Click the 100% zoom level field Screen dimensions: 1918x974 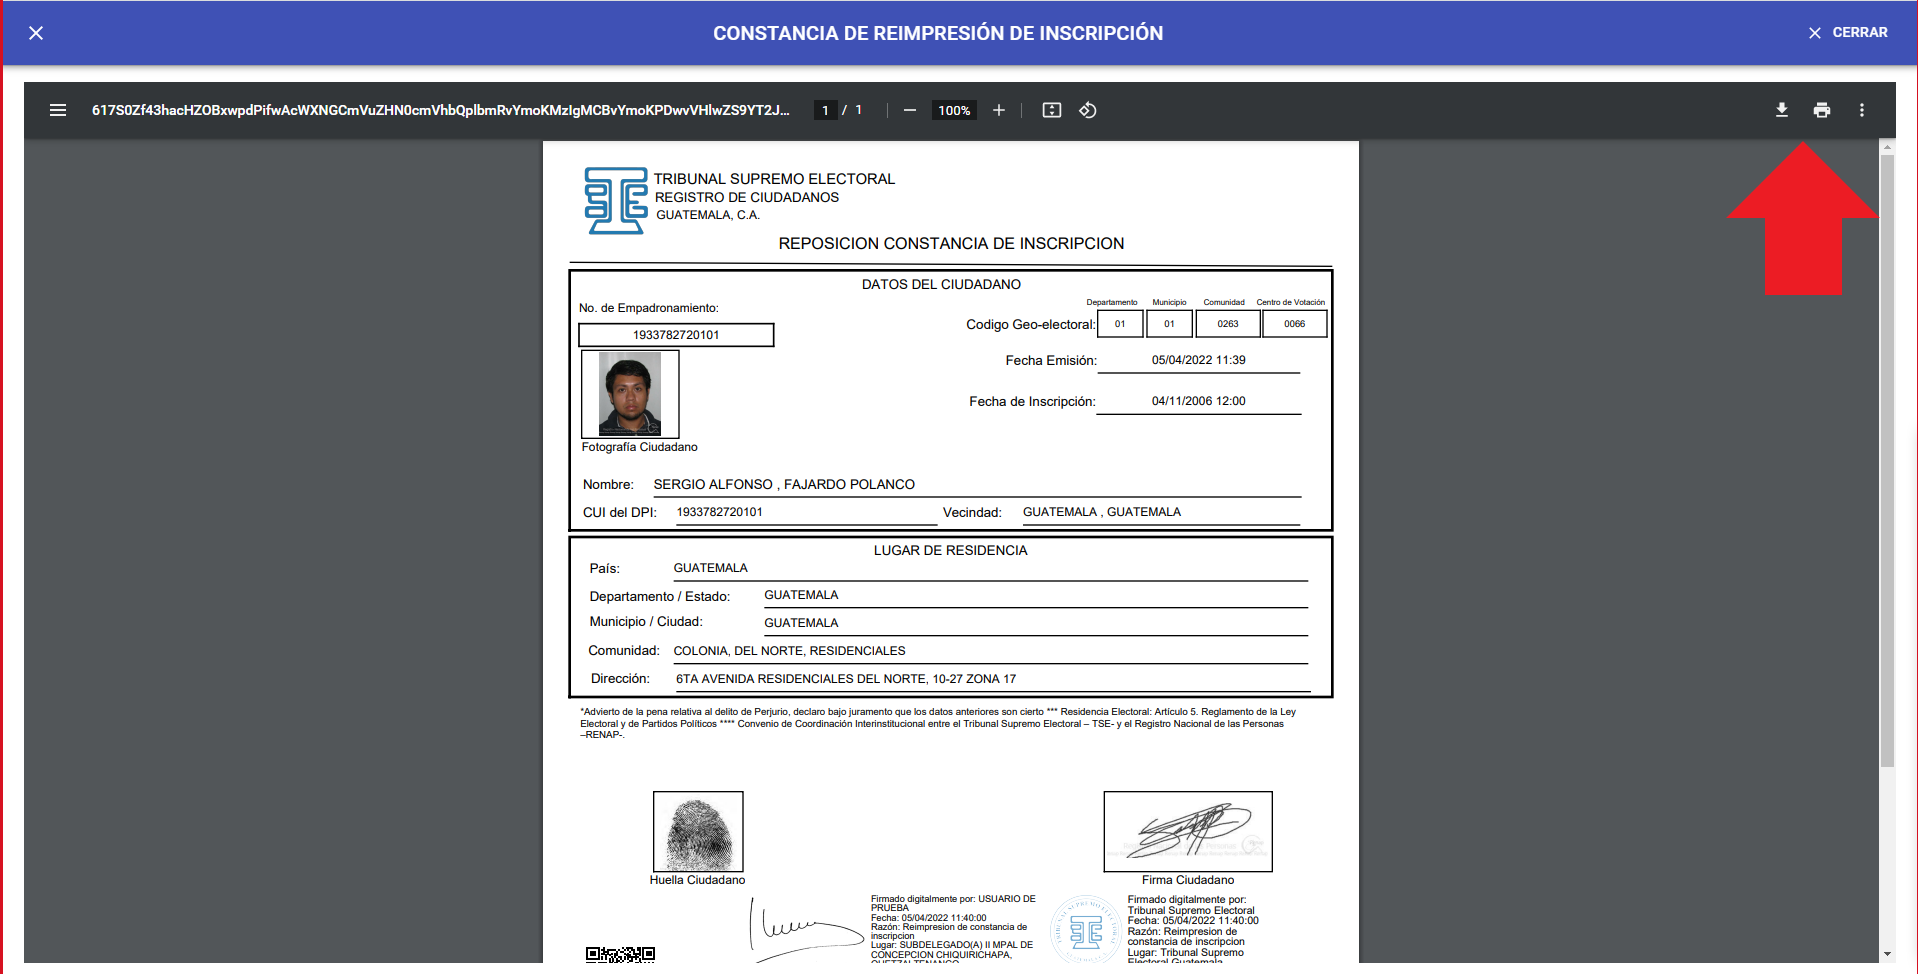point(954,110)
